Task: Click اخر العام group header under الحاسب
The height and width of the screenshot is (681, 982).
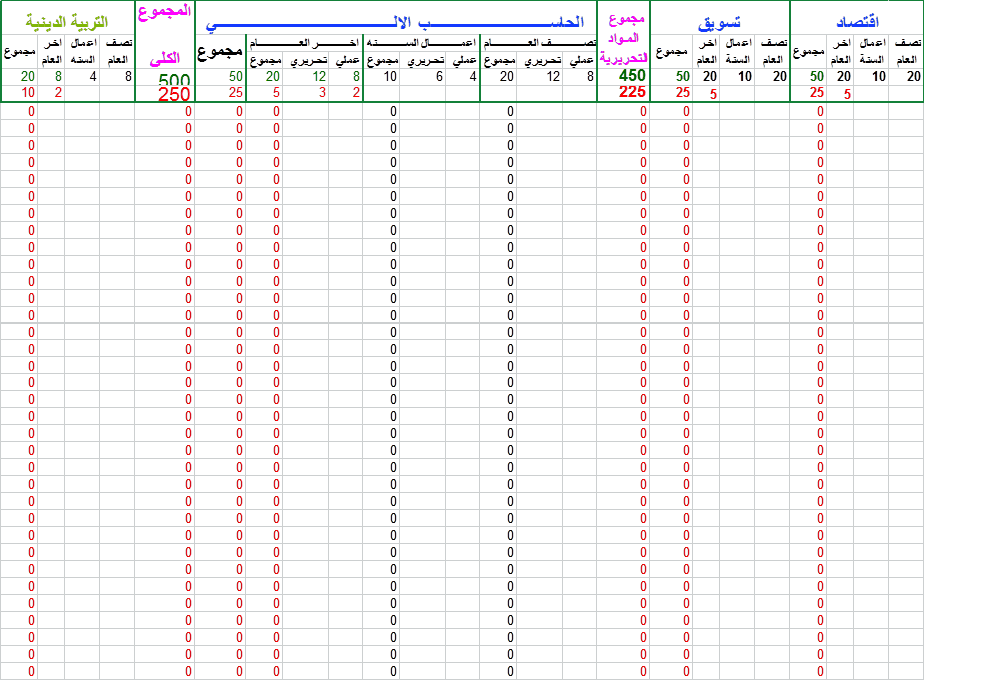Action: (304, 43)
